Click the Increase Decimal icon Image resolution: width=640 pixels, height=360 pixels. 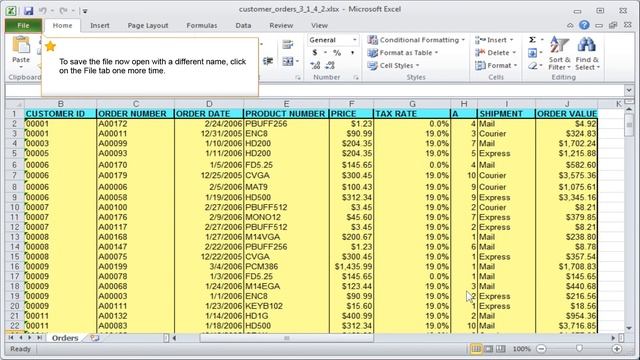click(x=315, y=65)
